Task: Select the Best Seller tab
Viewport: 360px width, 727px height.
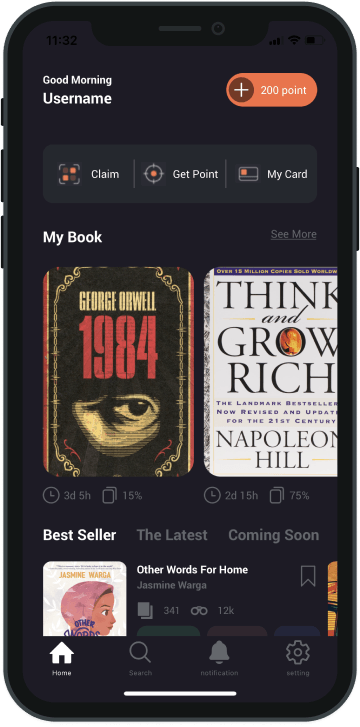Action: coord(79,535)
